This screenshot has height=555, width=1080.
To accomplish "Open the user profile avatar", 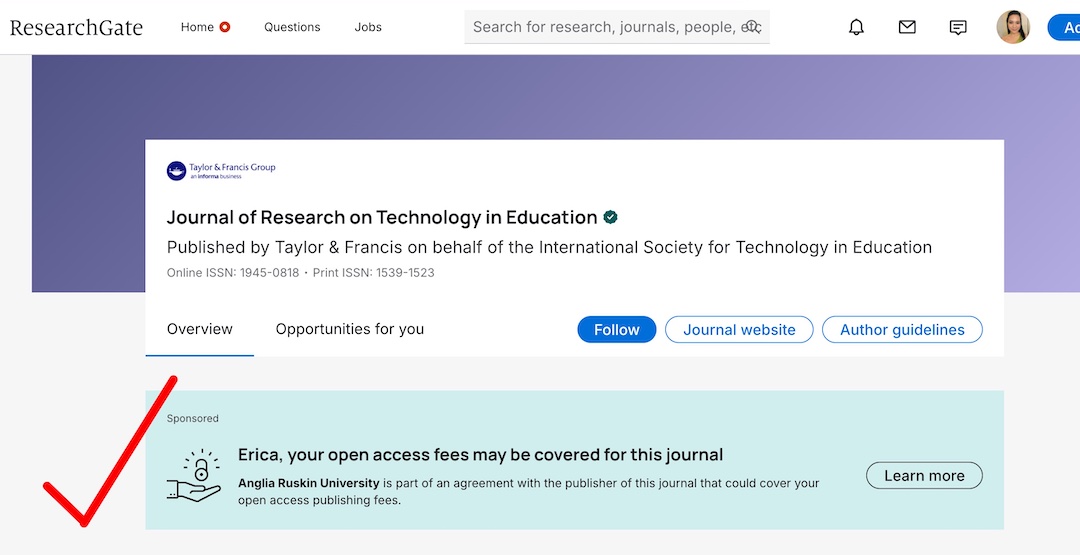I will 1013,28.
